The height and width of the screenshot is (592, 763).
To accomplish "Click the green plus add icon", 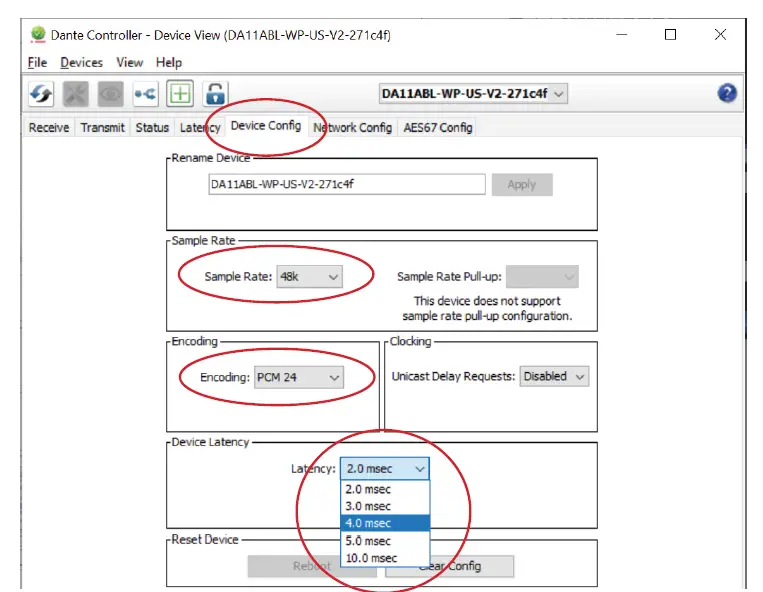I will coord(180,93).
